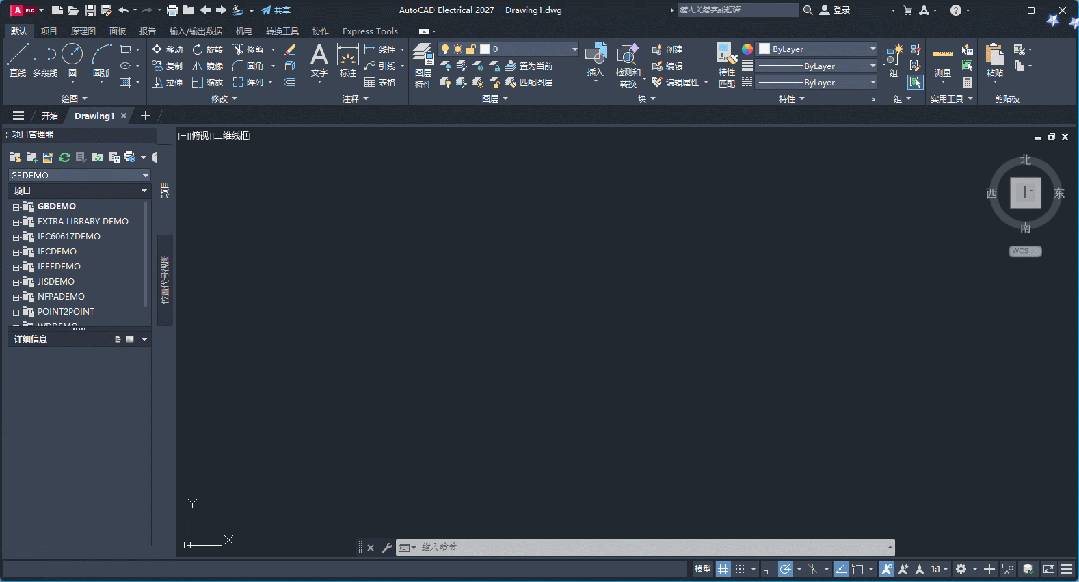Toggle ortho mode in status bar
Viewport: 1079px width, 582px height.
[x=766, y=569]
